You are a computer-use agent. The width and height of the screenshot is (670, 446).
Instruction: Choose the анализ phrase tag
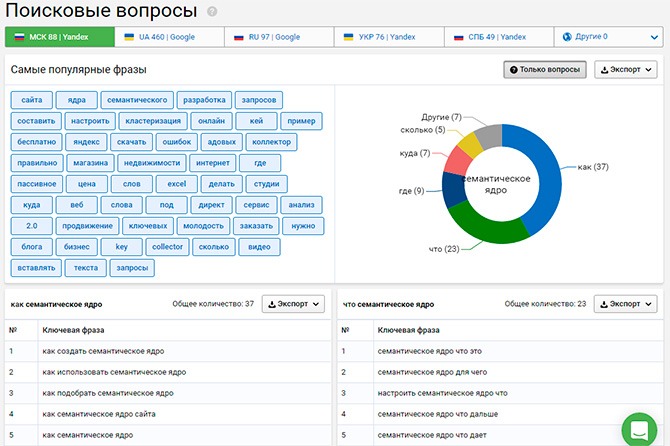pyautogui.click(x=301, y=205)
